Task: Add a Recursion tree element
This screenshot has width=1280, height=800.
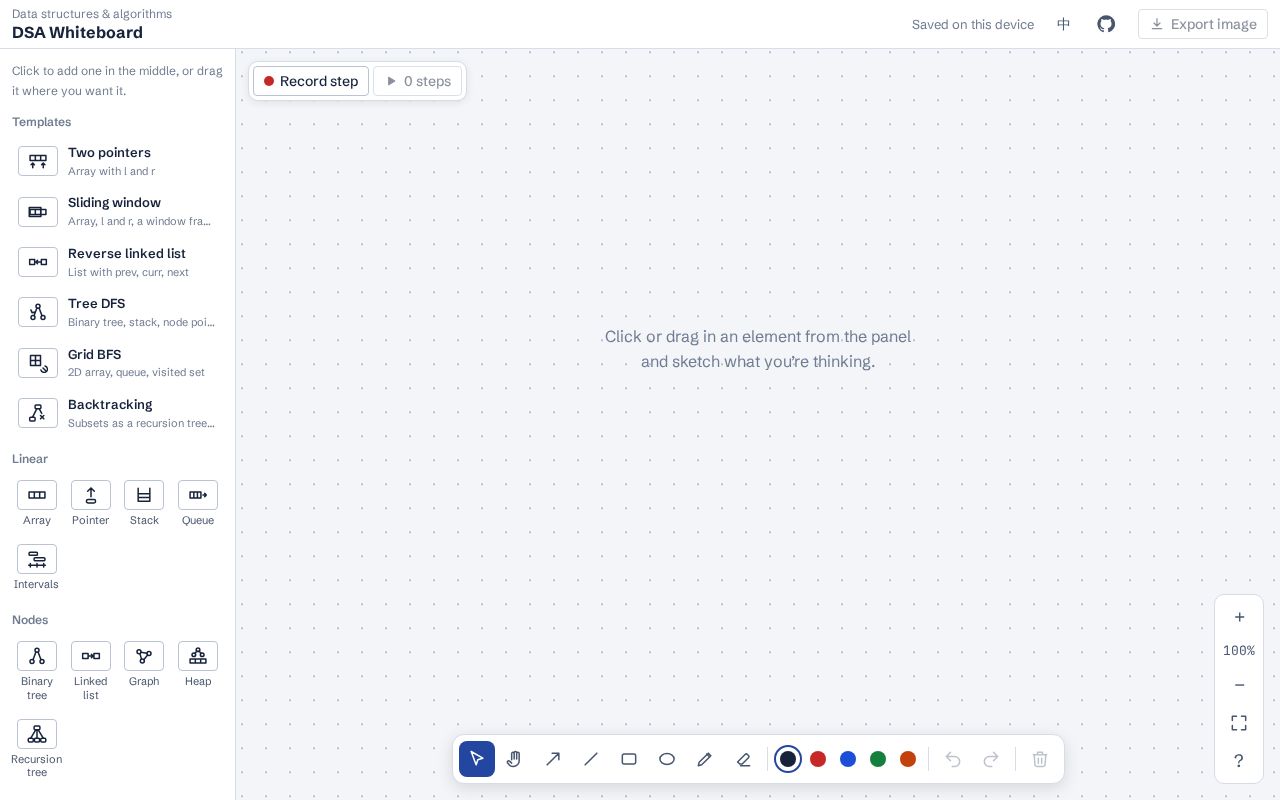Action: 37,749
